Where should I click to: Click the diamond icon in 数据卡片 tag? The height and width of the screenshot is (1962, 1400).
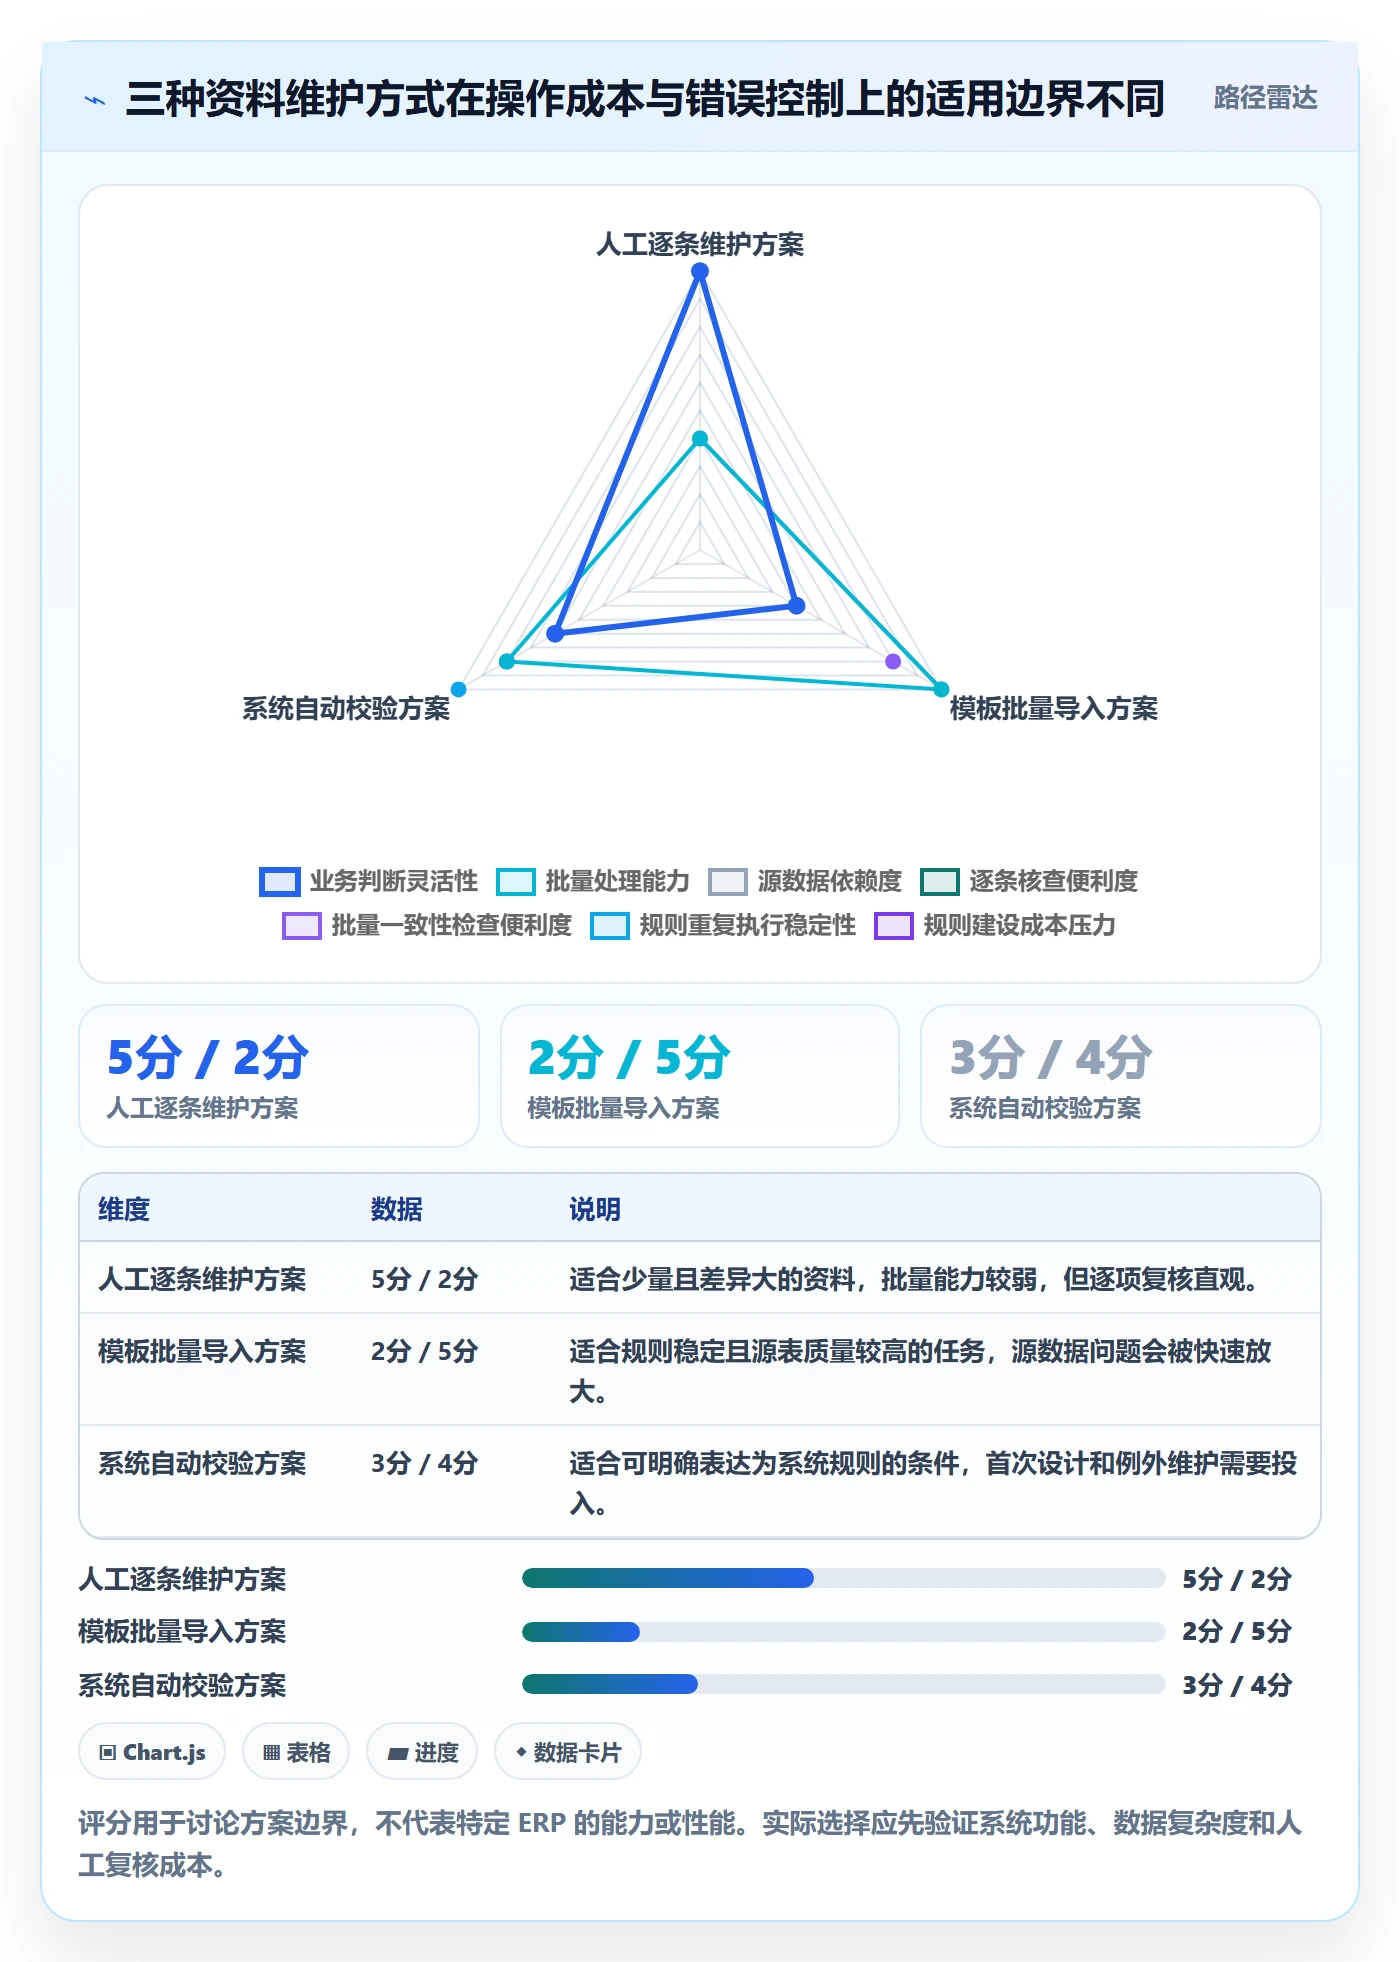[x=521, y=1752]
